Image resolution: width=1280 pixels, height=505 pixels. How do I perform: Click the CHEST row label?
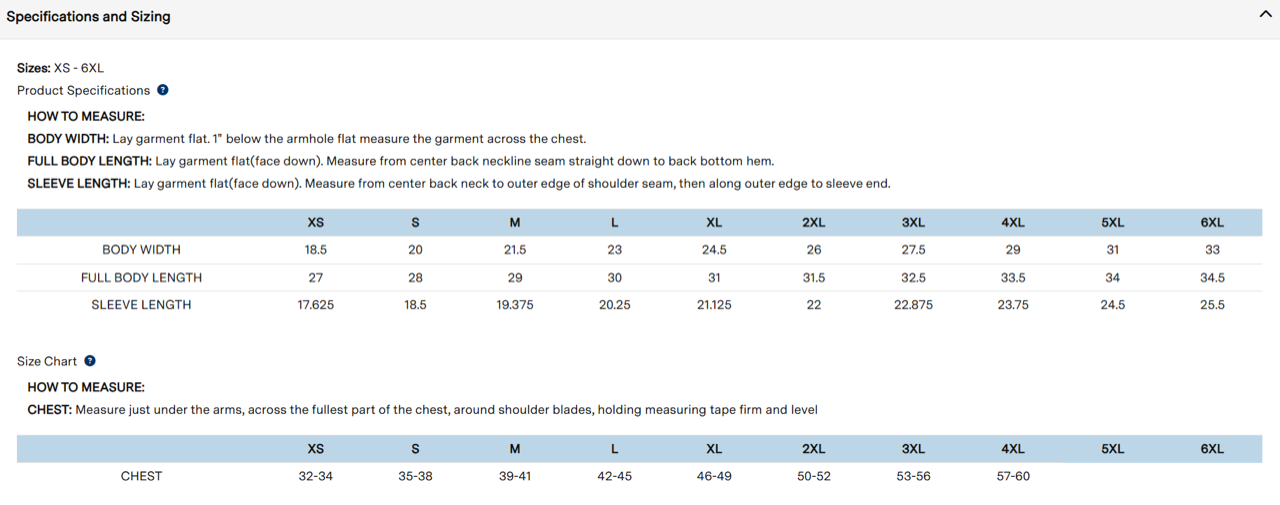pyautogui.click(x=141, y=476)
